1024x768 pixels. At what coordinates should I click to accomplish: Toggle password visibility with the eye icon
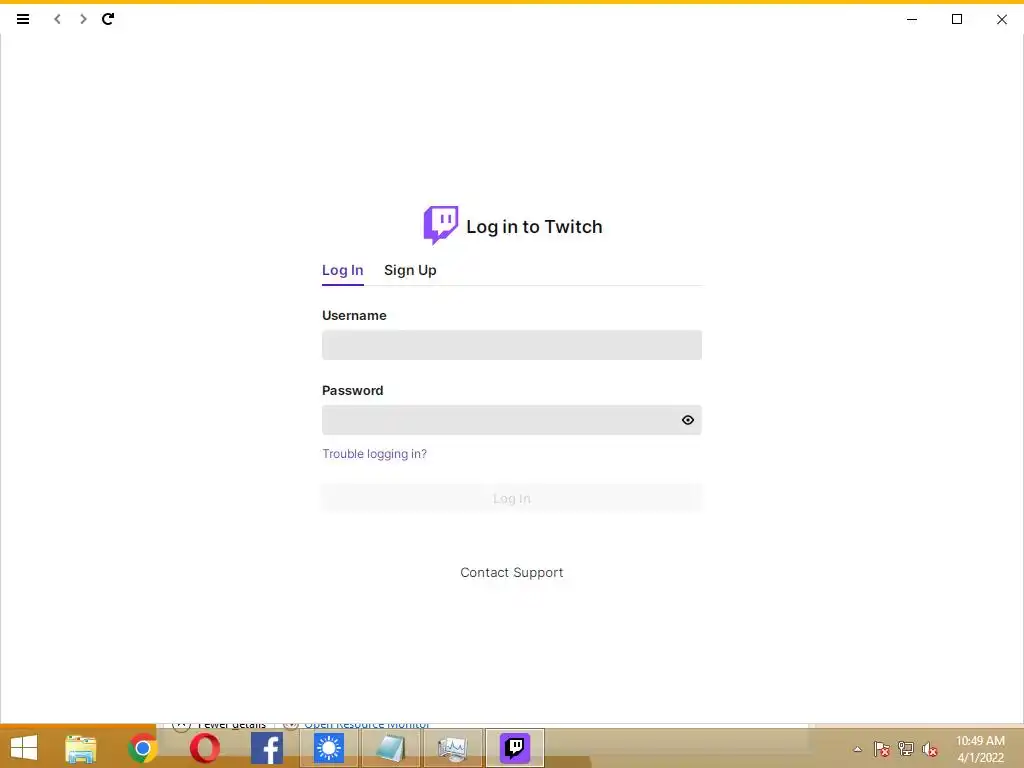(x=688, y=420)
